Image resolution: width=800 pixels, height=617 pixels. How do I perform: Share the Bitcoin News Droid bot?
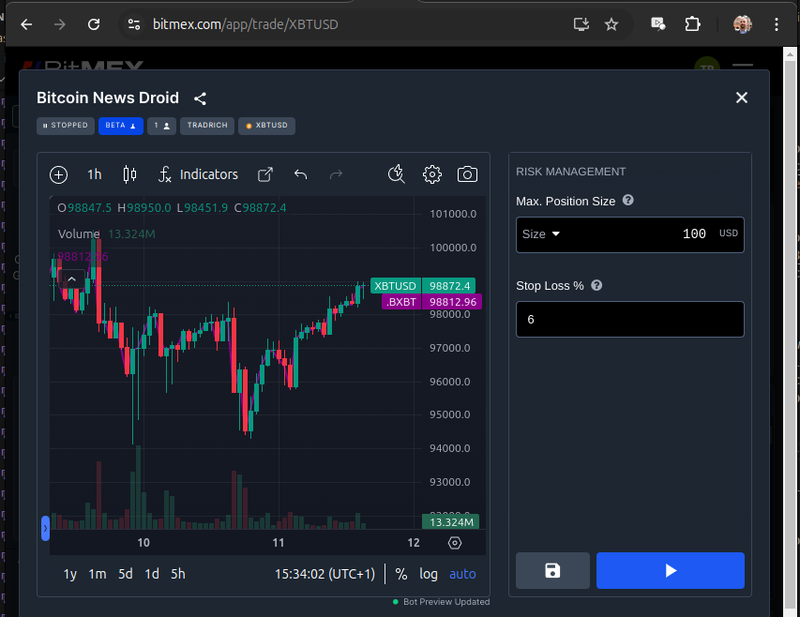200,98
